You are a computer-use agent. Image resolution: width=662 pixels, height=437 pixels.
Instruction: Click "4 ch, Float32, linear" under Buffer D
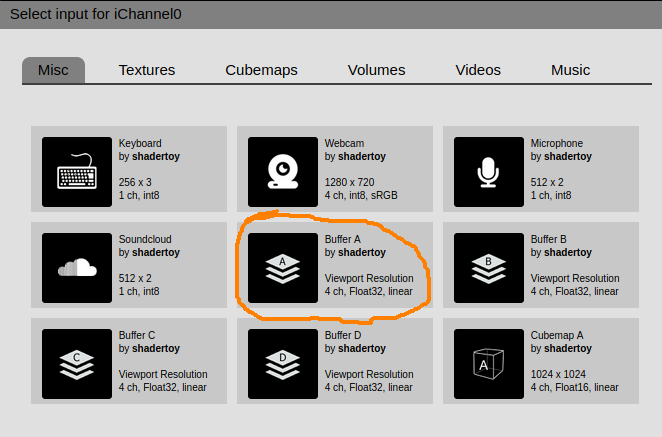point(369,388)
